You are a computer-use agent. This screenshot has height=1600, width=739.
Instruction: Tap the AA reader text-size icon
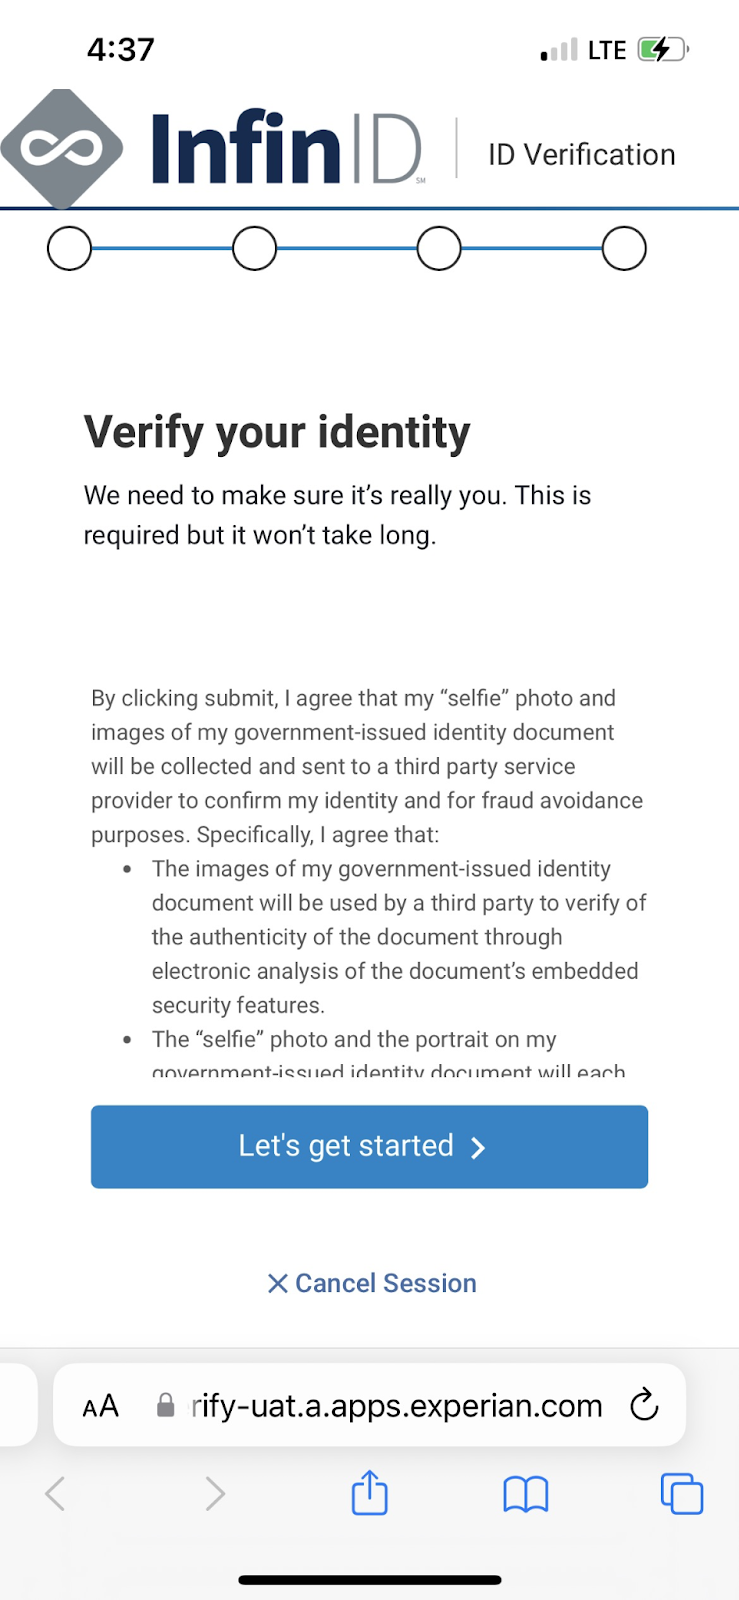pyautogui.click(x=100, y=1406)
